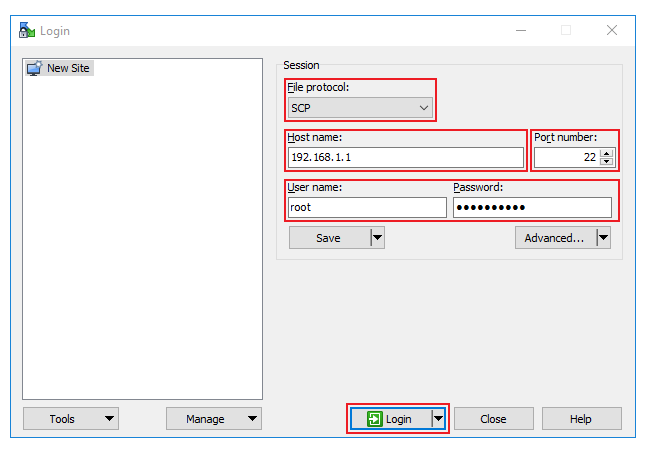Open the File protocol SCP dropdown
The height and width of the screenshot is (453, 651).
tap(361, 107)
